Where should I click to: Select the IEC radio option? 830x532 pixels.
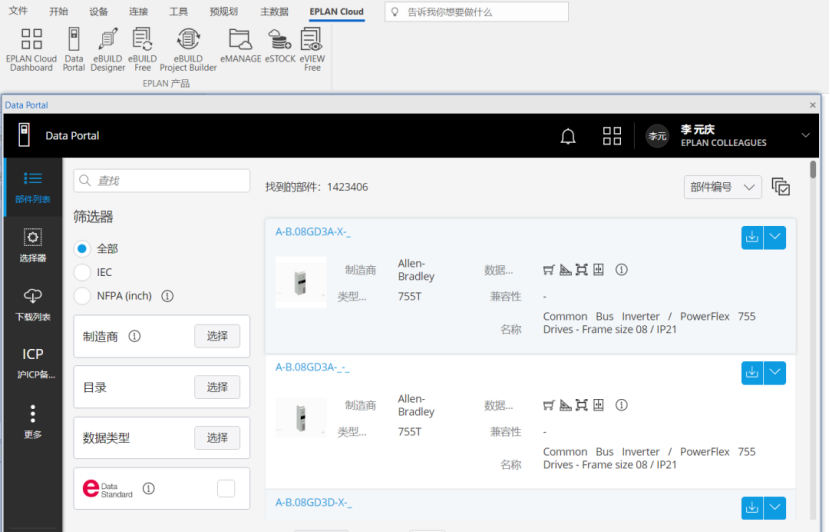[x=82, y=272]
